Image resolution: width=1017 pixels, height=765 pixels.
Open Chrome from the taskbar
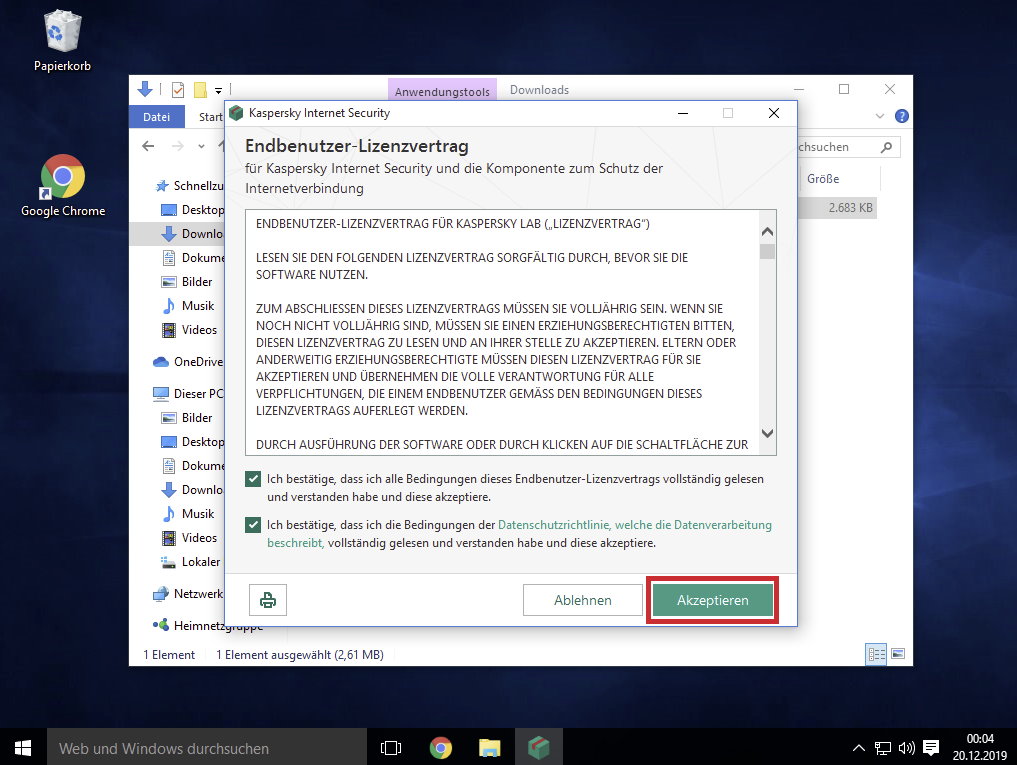(x=441, y=747)
